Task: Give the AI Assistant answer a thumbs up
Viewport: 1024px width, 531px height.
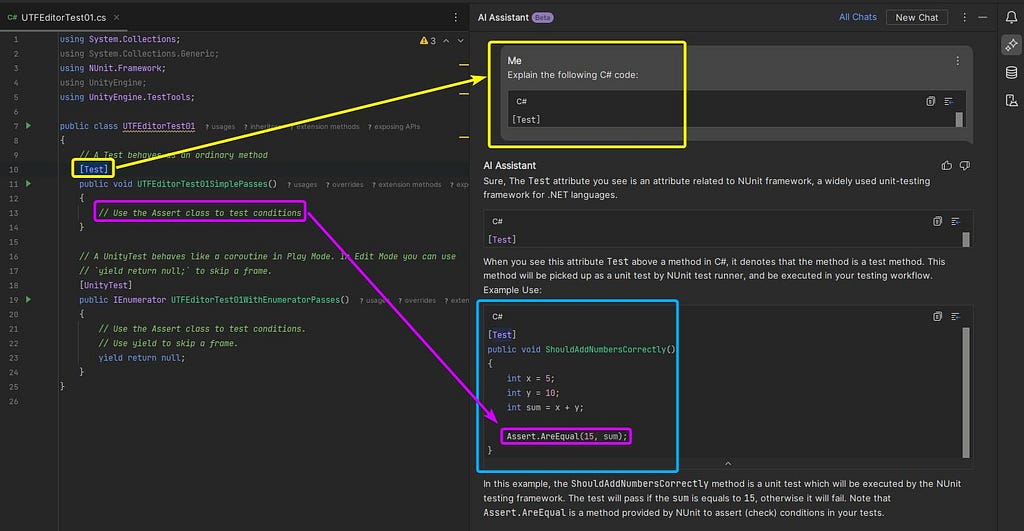Action: [946, 166]
